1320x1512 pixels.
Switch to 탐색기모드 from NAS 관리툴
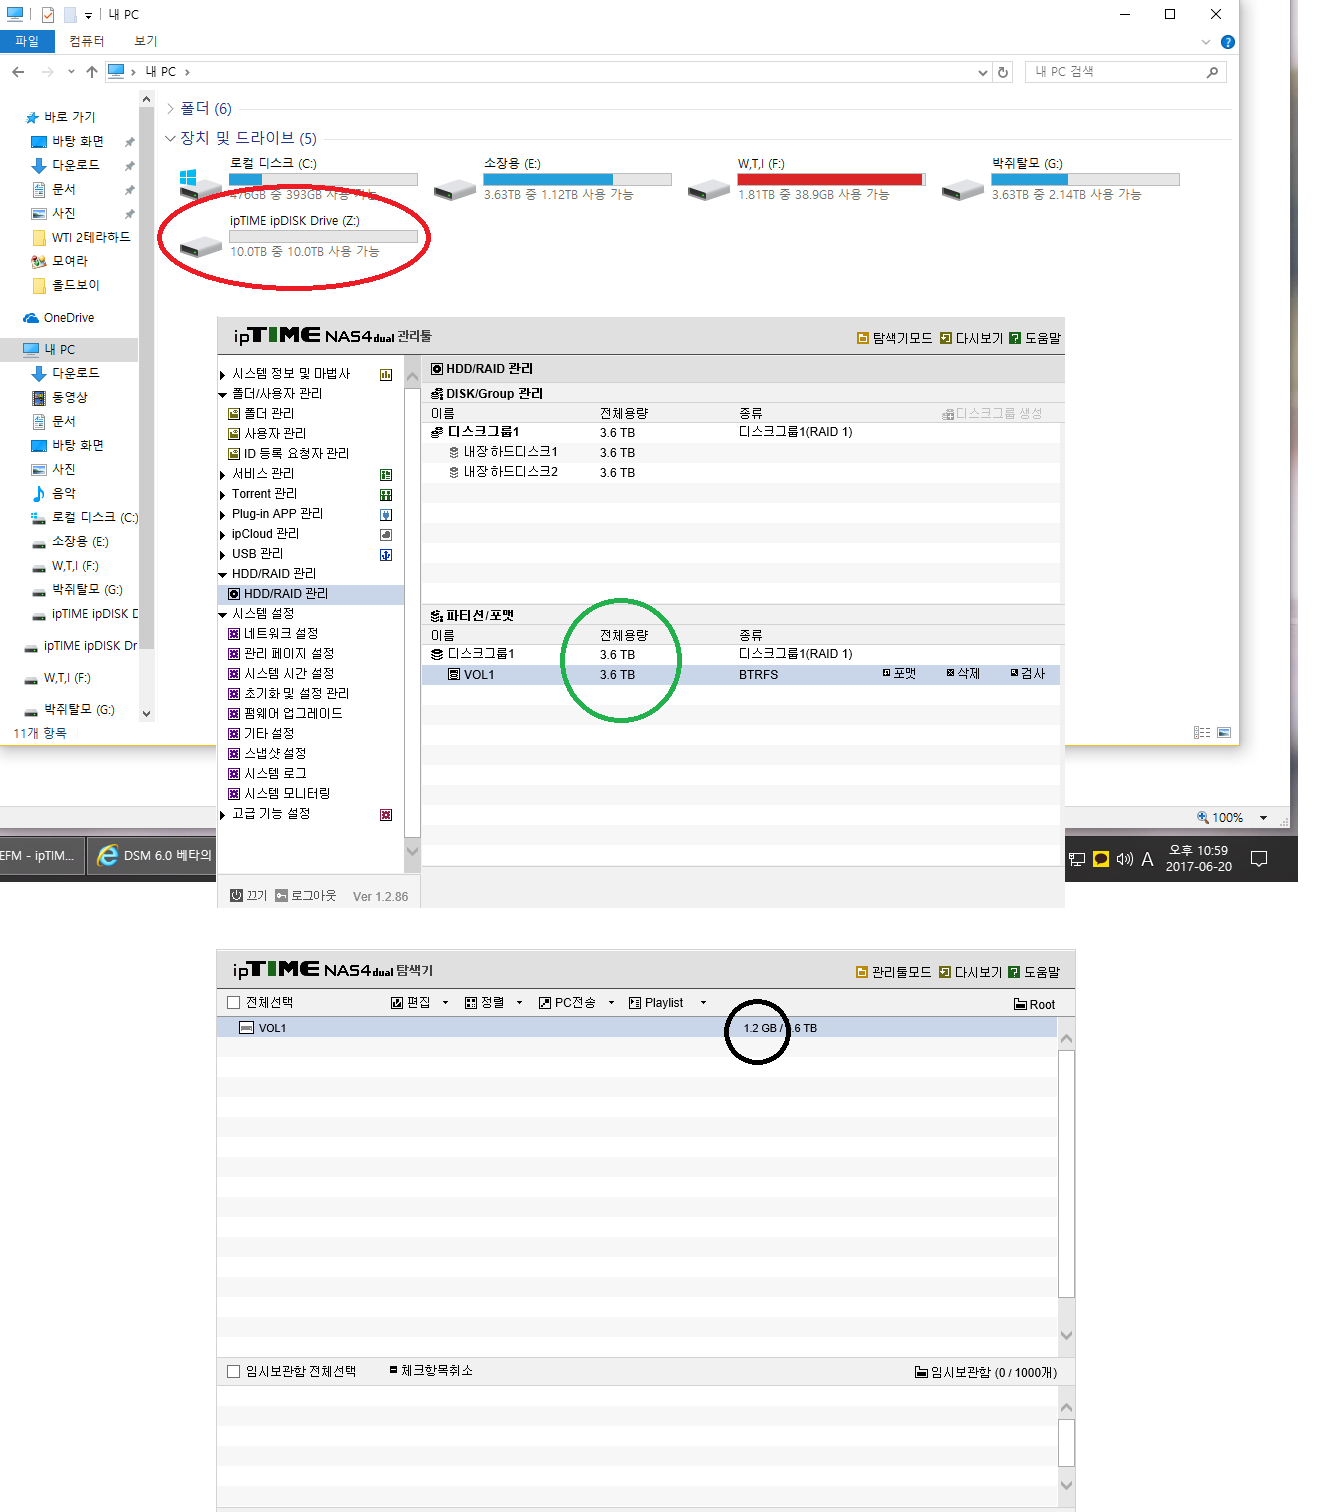895,338
